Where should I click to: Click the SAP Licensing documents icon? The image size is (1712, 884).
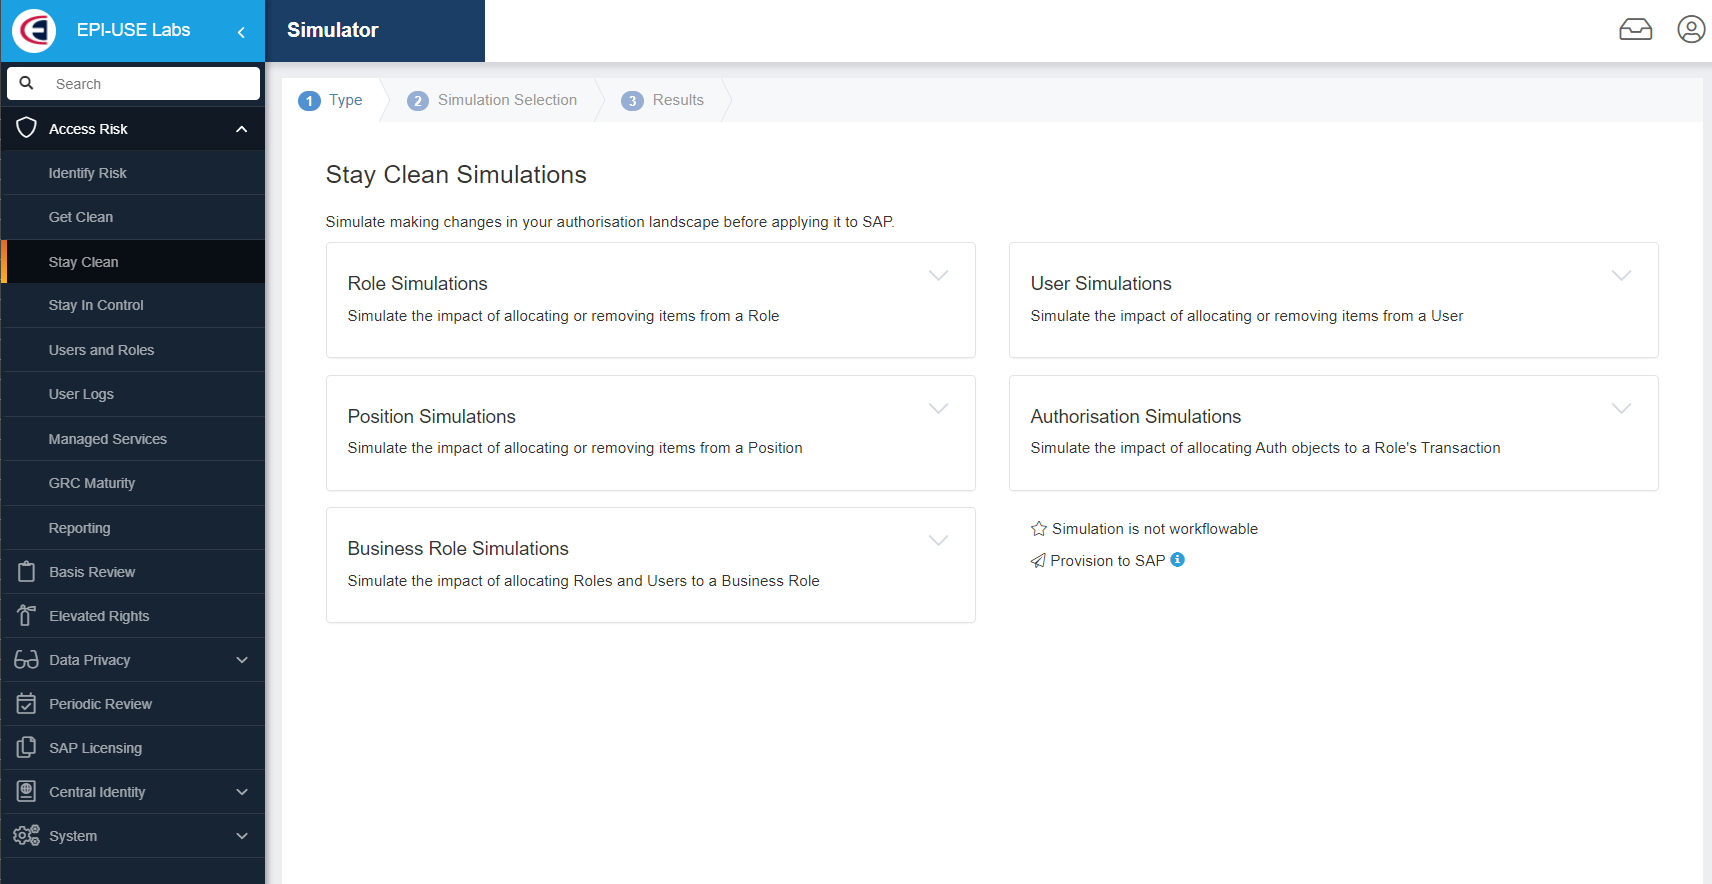[x=27, y=748]
